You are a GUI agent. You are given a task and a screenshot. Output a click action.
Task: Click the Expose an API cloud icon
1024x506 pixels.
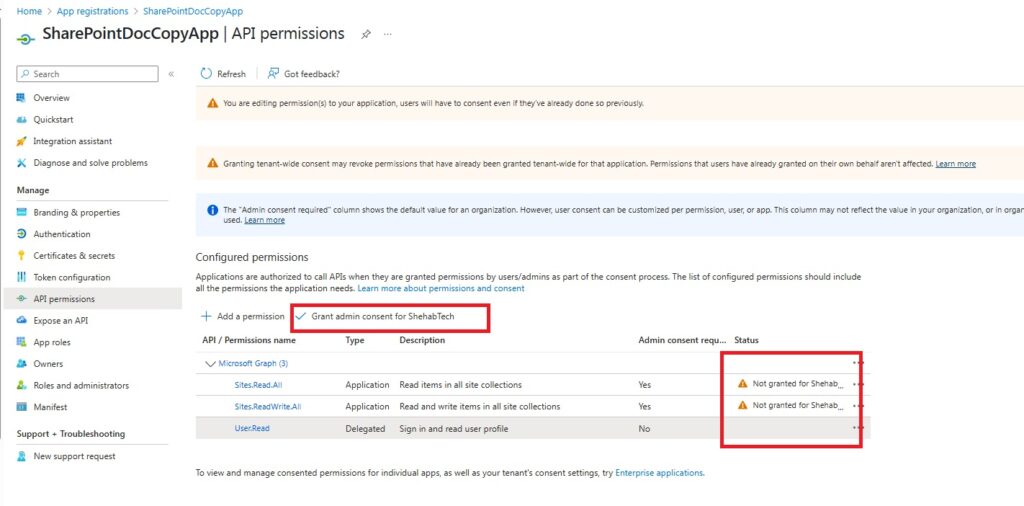(x=22, y=321)
